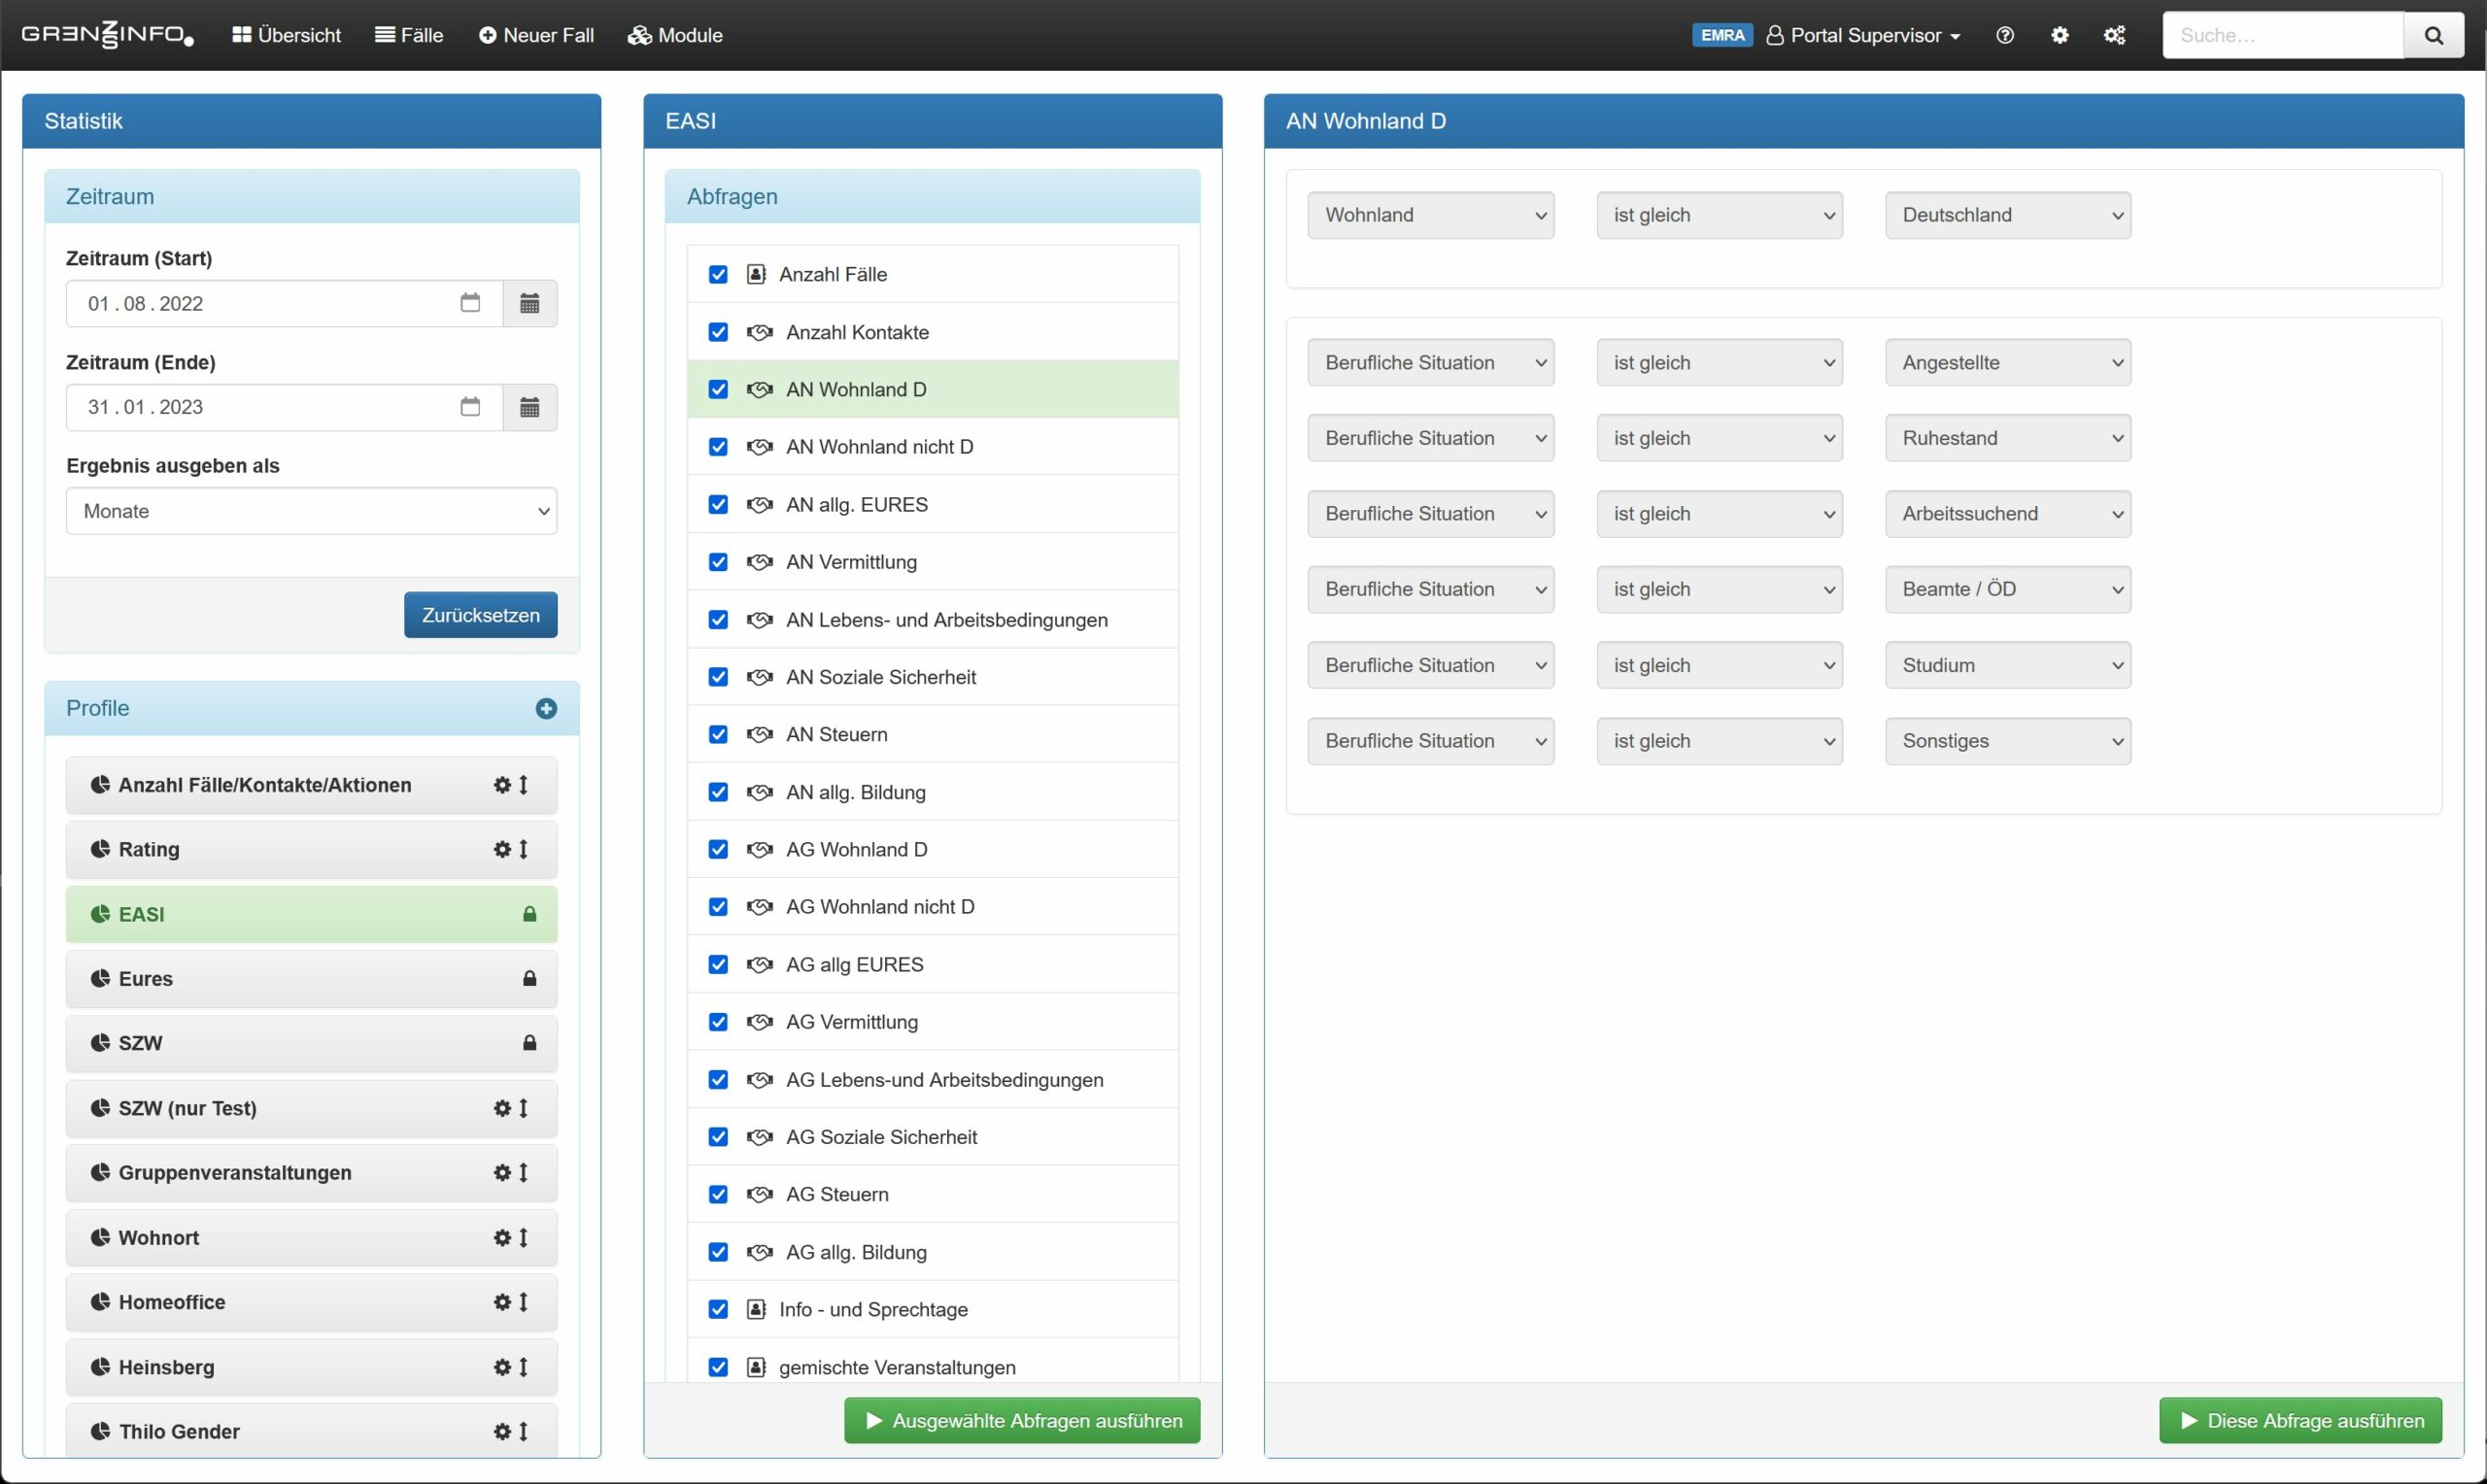Viewport: 2487px width, 1484px height.
Task: Open the Fälle menu item
Action: coord(409,35)
